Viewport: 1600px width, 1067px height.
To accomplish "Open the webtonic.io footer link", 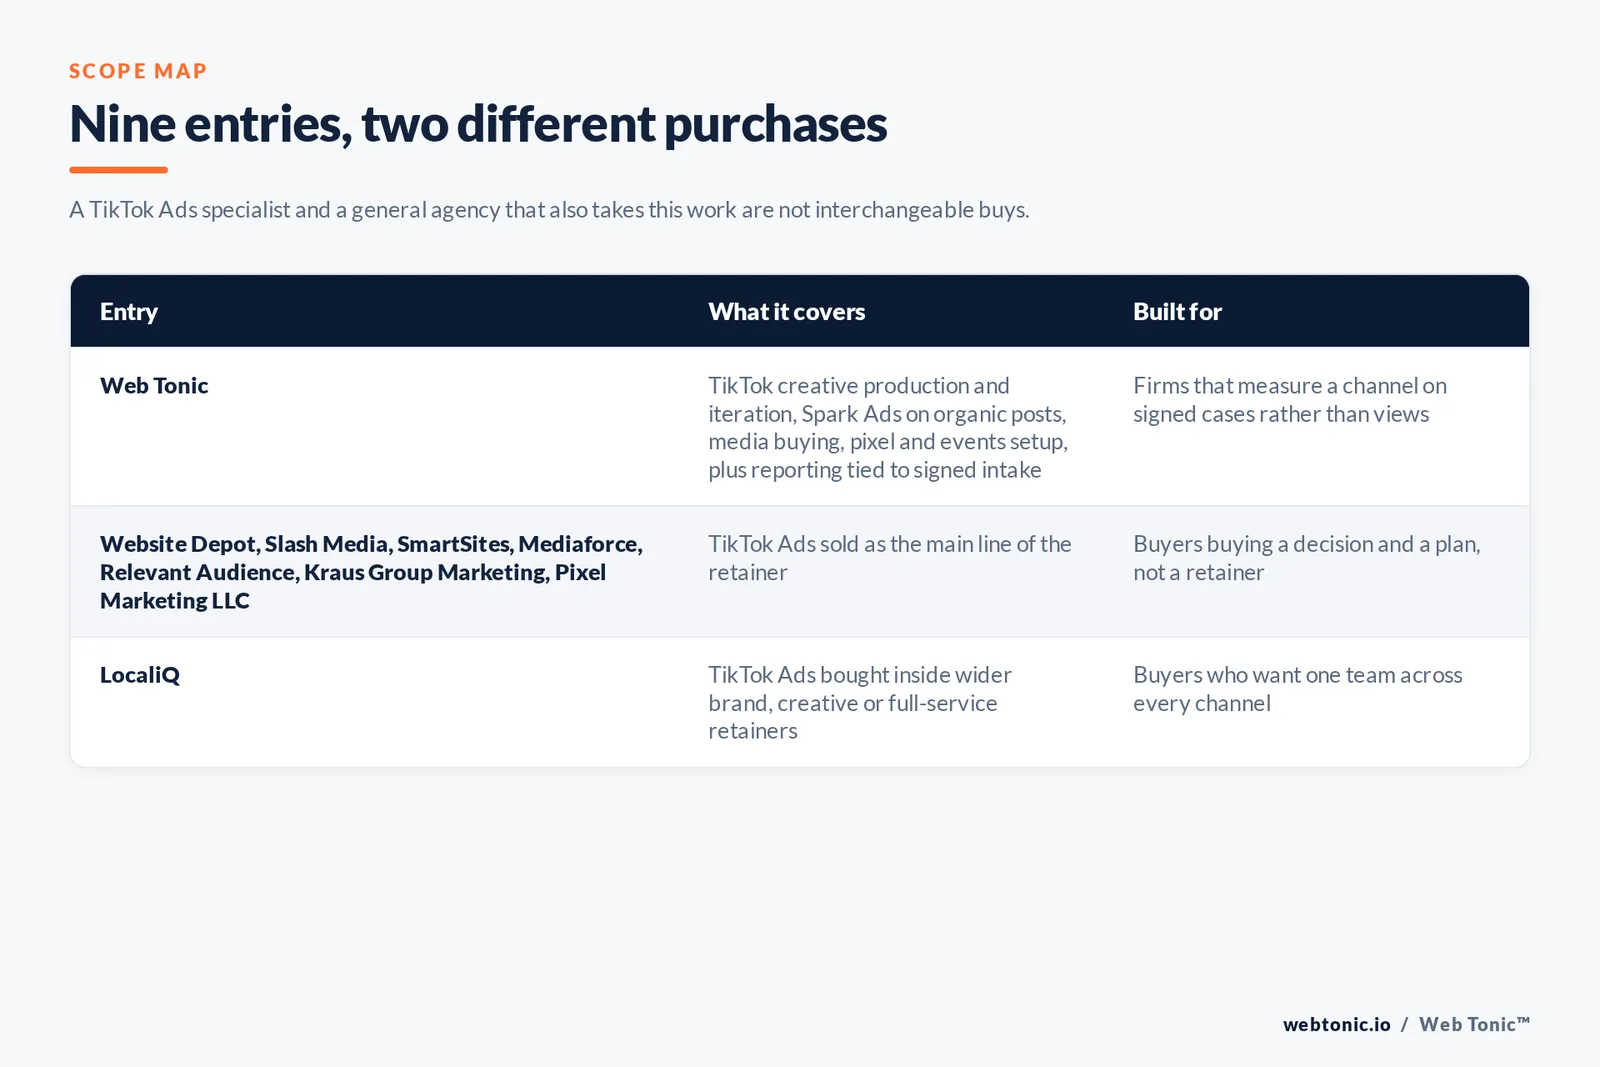I will (x=1337, y=1024).
